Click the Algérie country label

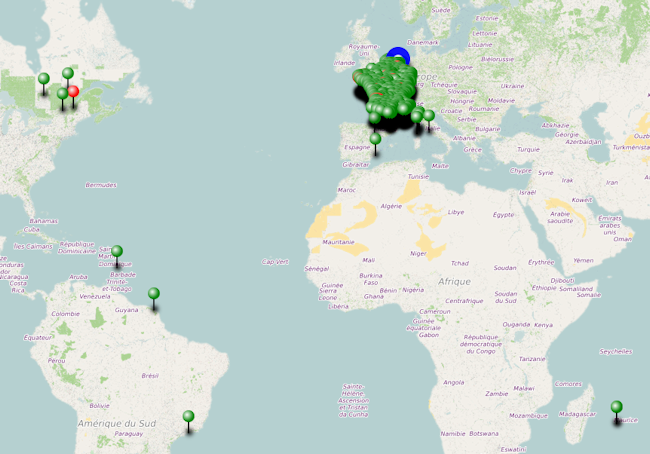pos(390,206)
